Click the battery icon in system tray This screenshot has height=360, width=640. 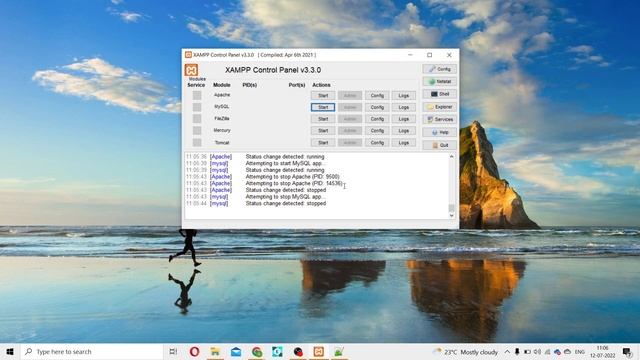pyautogui.click(x=527, y=352)
